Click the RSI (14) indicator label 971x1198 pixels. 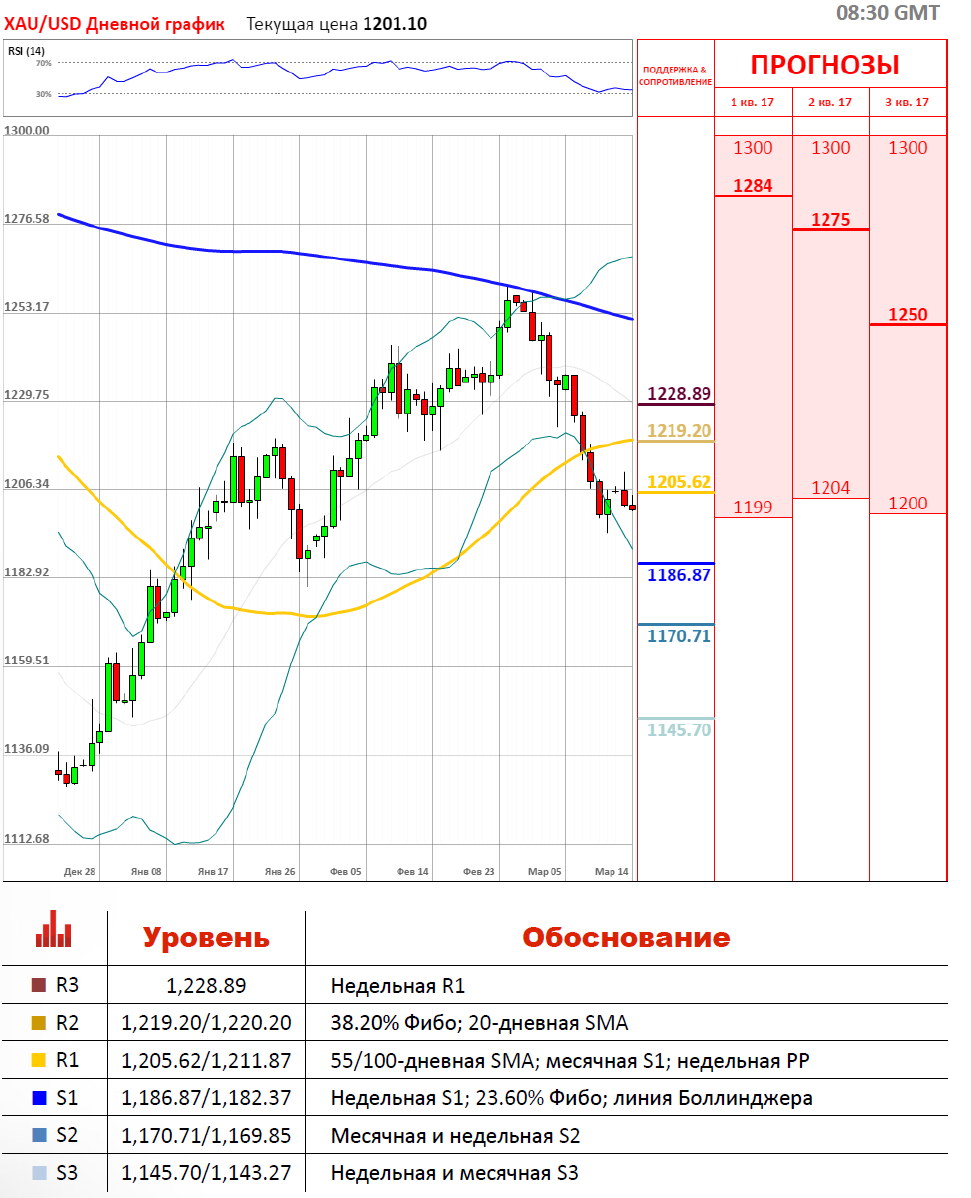[x=26, y=51]
